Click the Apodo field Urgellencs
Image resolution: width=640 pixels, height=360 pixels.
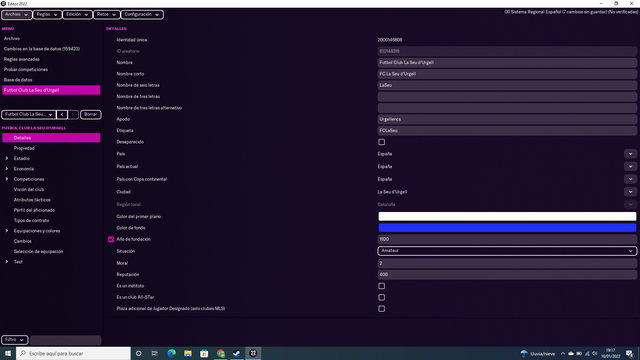tap(507, 119)
